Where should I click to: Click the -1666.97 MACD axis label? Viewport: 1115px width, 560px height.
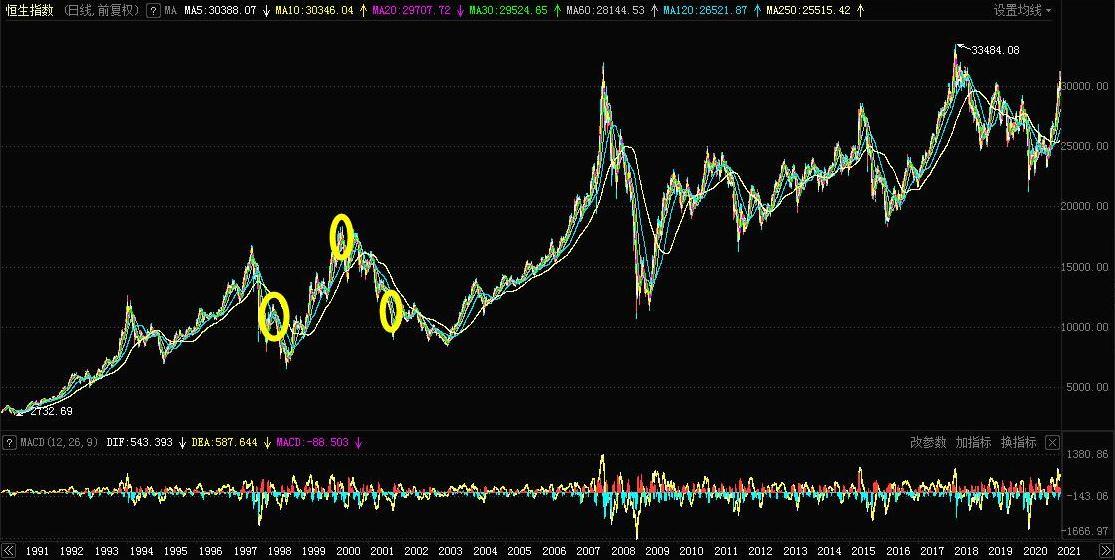click(1085, 531)
